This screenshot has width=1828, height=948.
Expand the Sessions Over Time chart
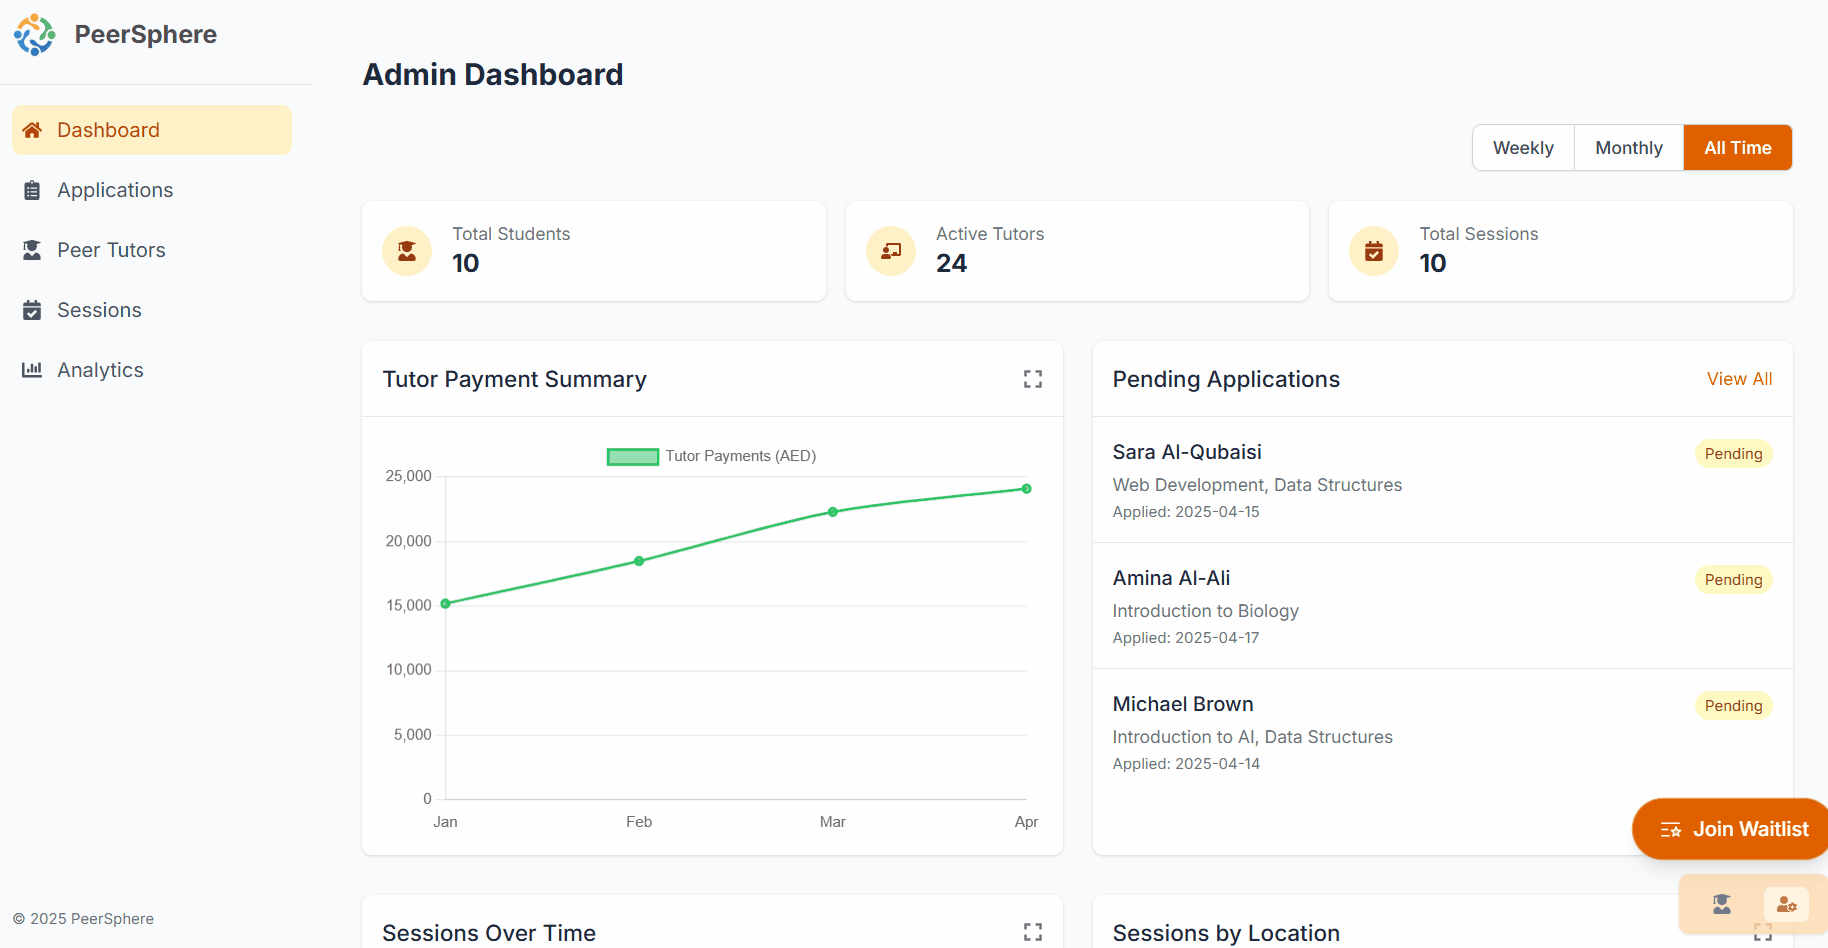click(1032, 932)
